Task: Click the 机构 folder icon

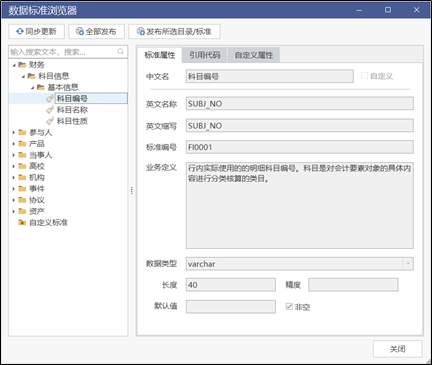Action: pyautogui.click(x=22, y=177)
